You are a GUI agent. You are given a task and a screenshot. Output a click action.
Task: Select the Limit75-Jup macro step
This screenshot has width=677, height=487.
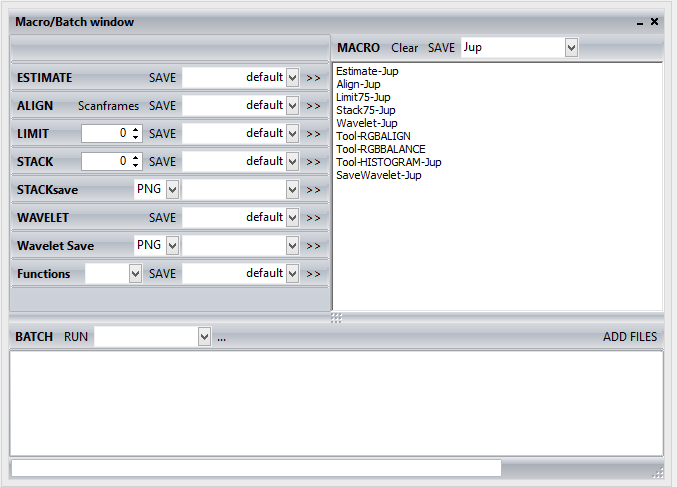pyautogui.click(x=363, y=97)
